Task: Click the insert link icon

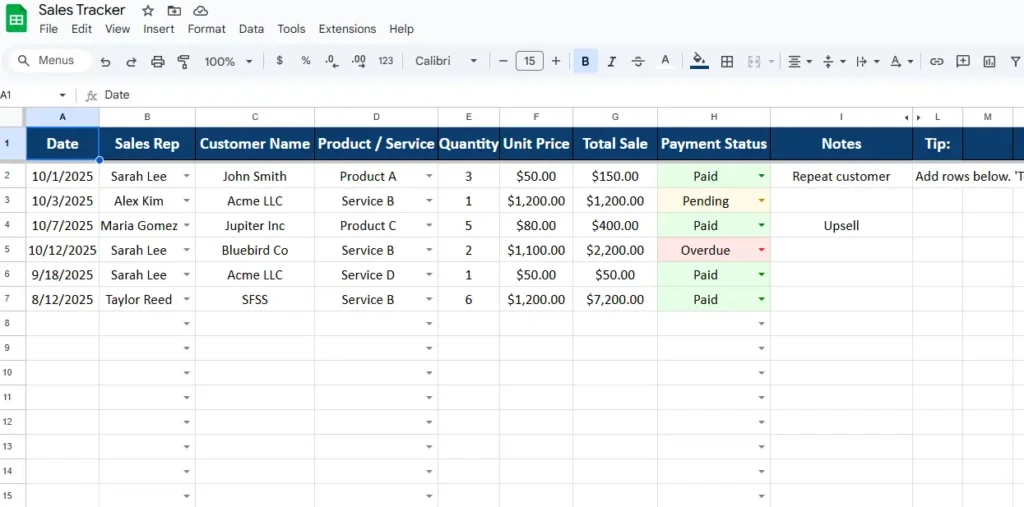Action: pos(936,61)
